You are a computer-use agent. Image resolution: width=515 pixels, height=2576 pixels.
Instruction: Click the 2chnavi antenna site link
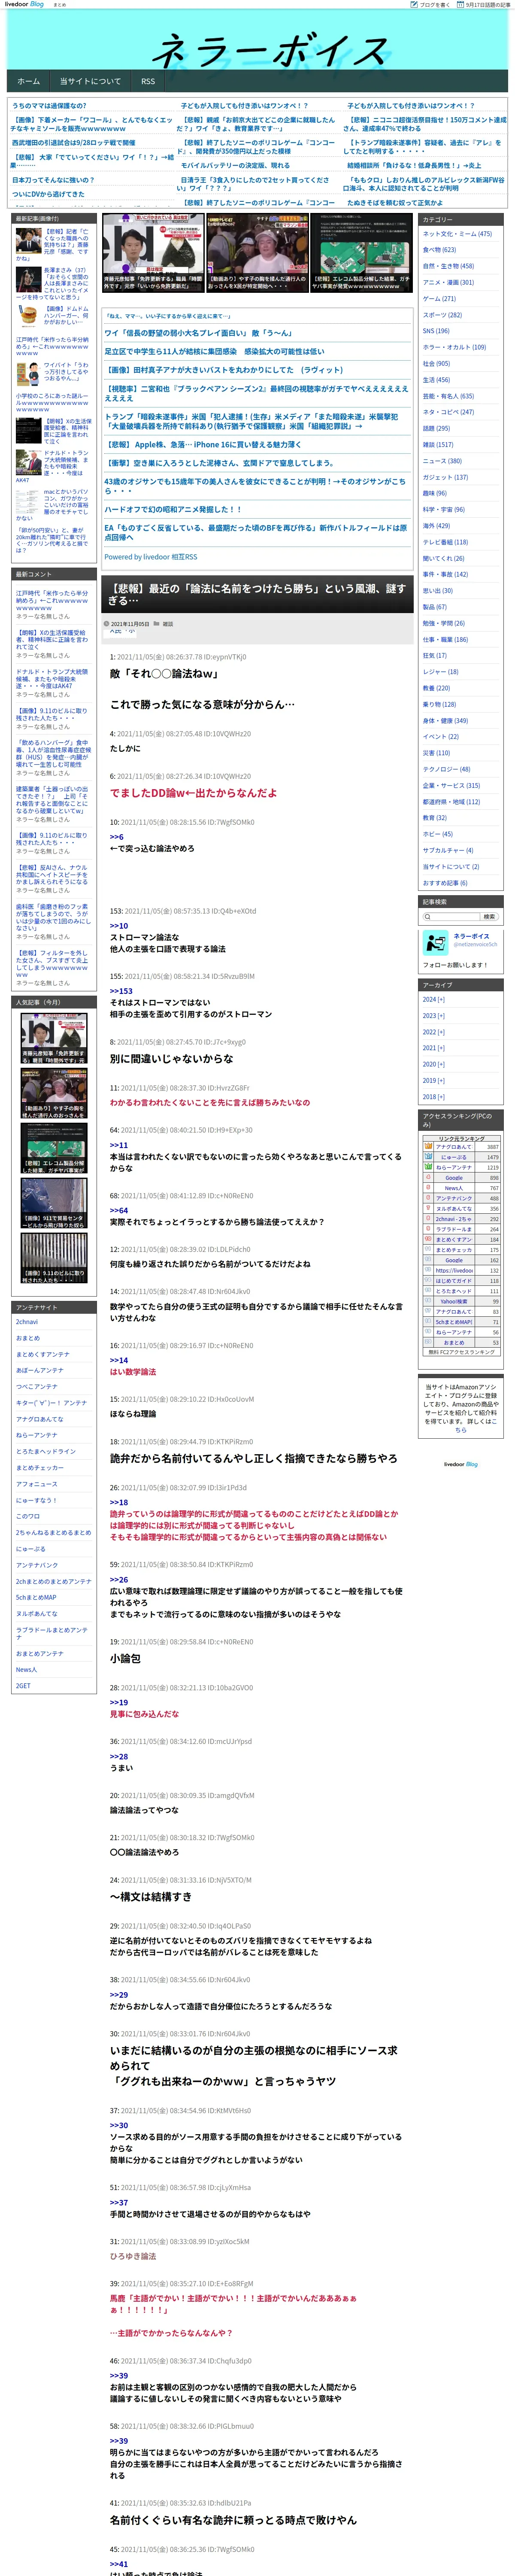click(27, 1322)
